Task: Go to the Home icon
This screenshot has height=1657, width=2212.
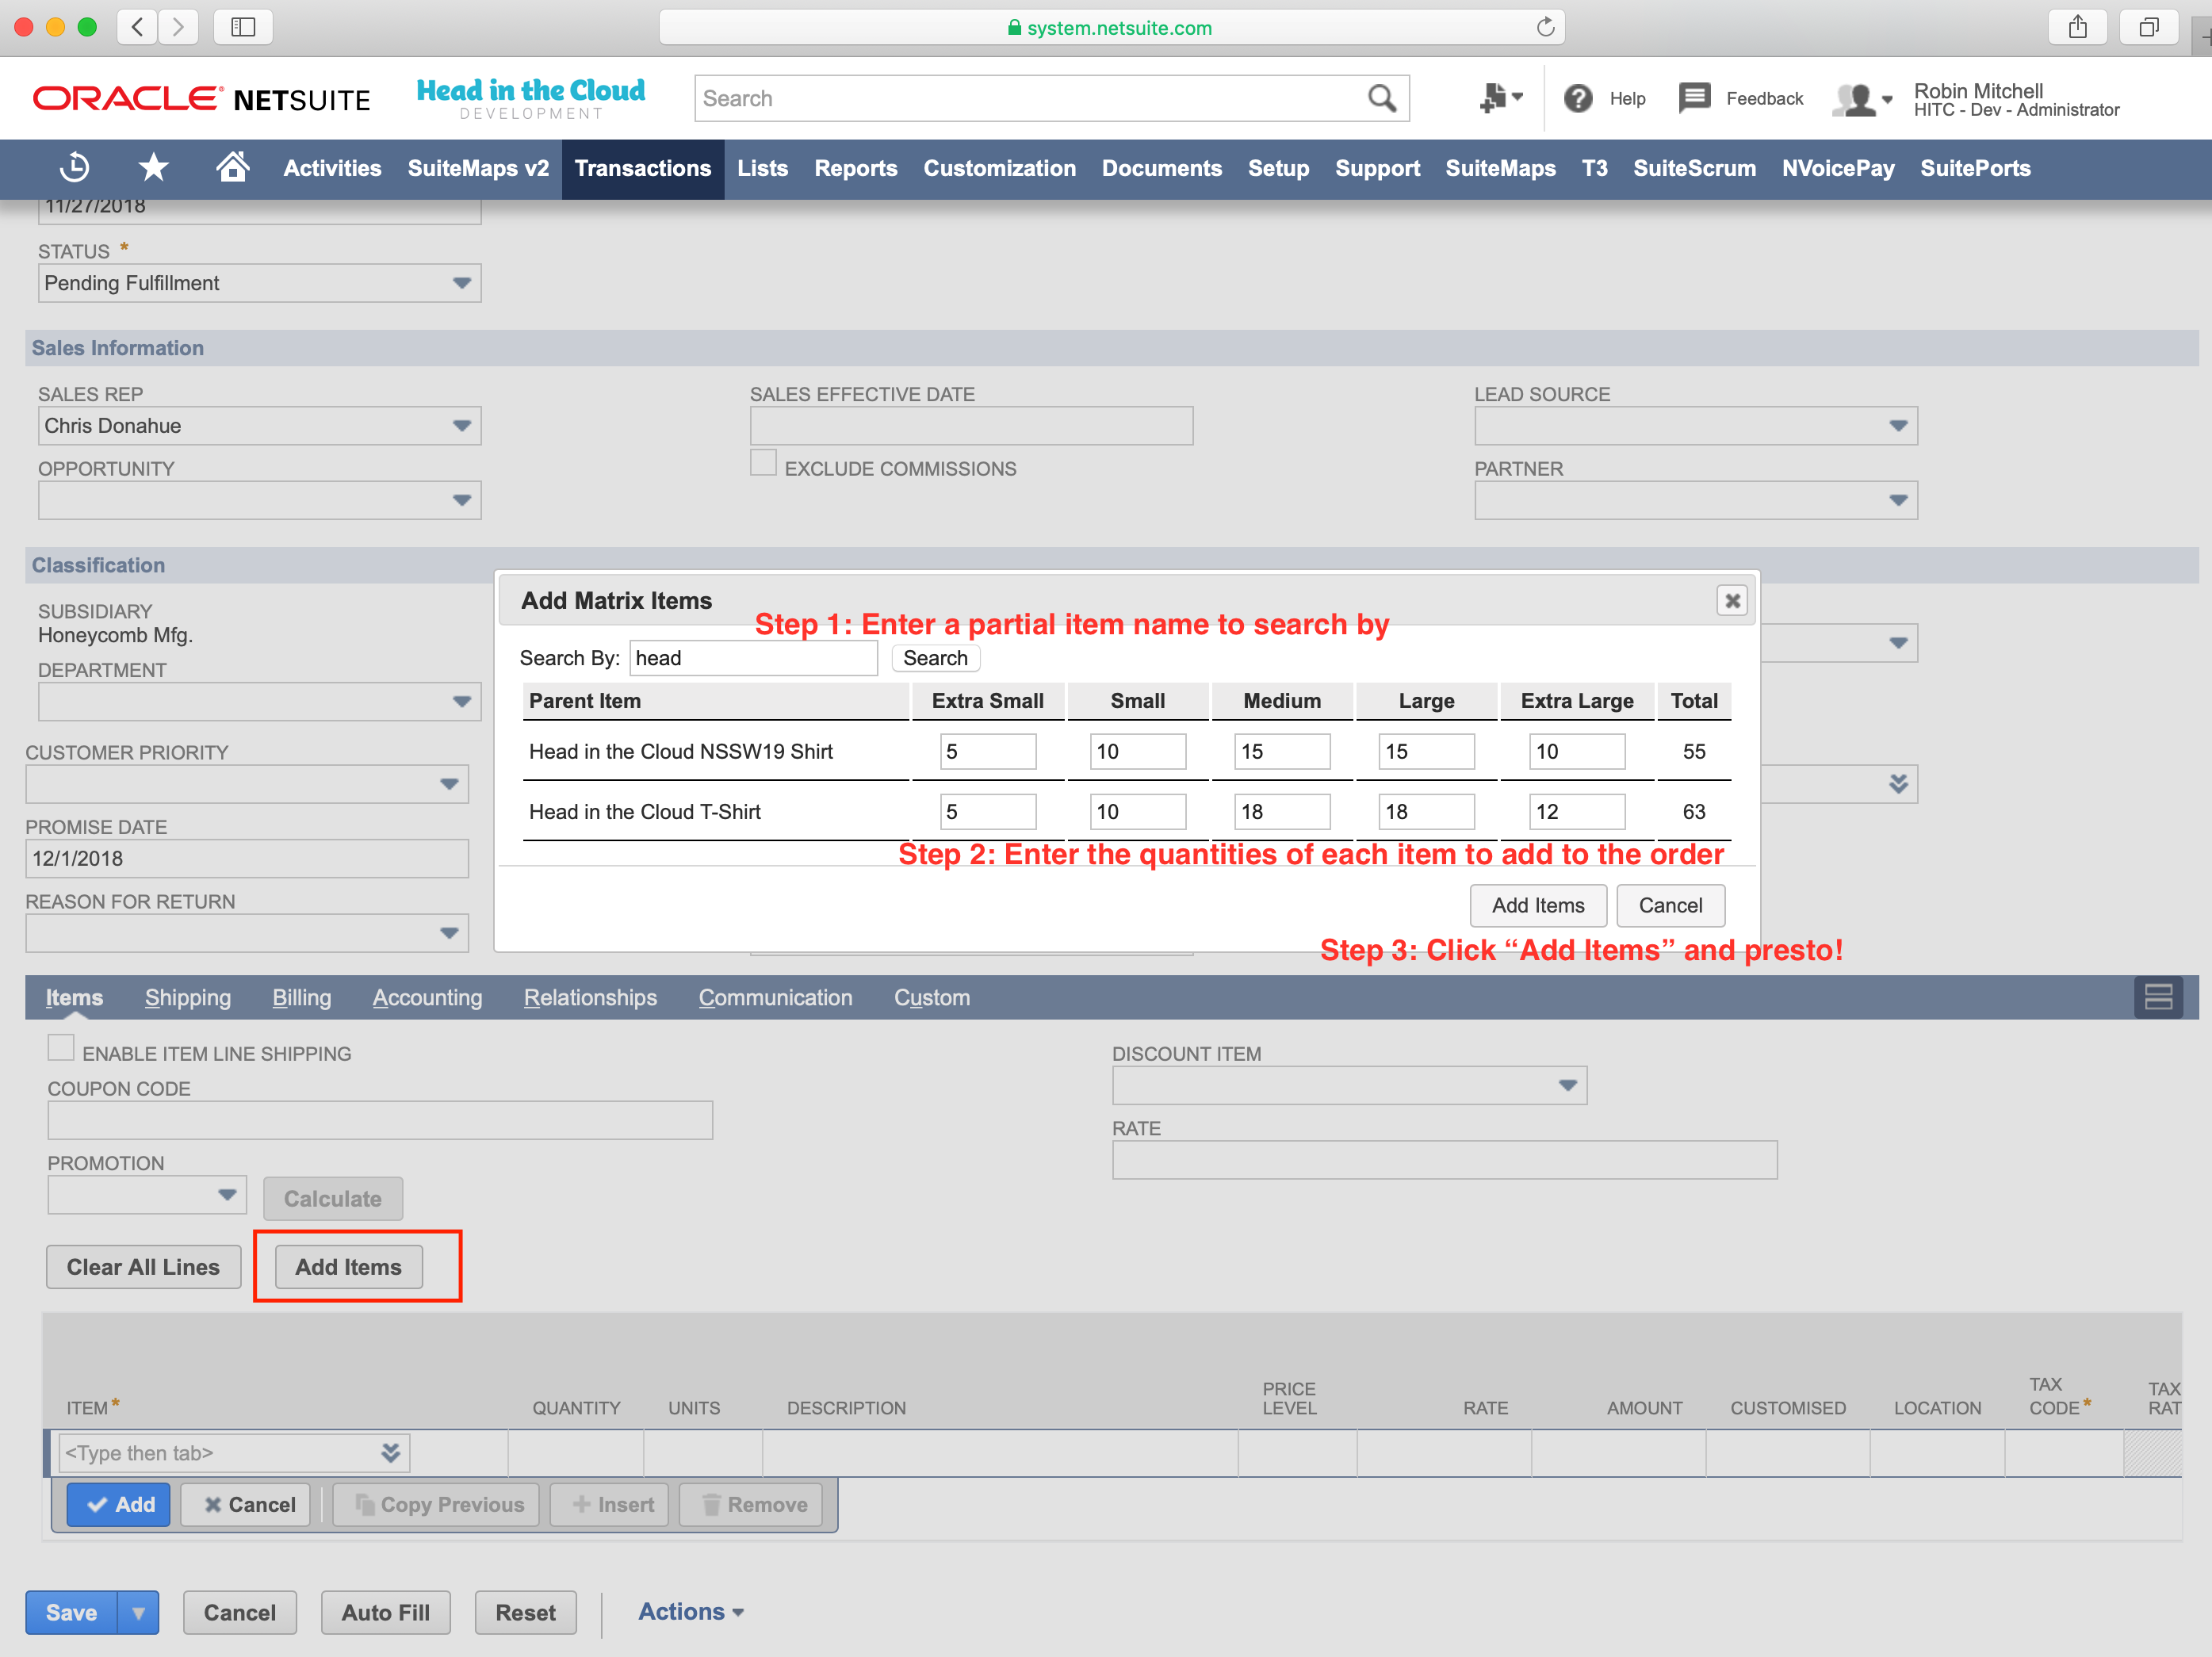Action: (x=233, y=167)
